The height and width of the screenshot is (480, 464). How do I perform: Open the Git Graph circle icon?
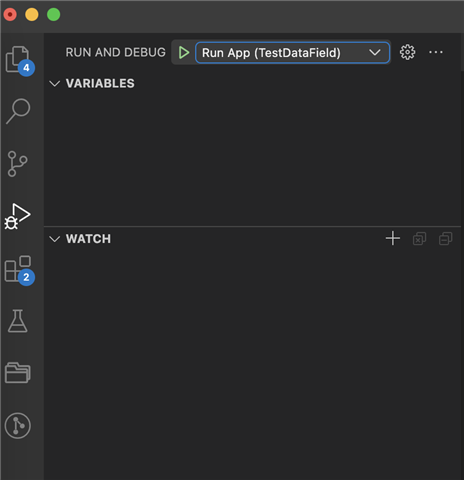pos(18,425)
